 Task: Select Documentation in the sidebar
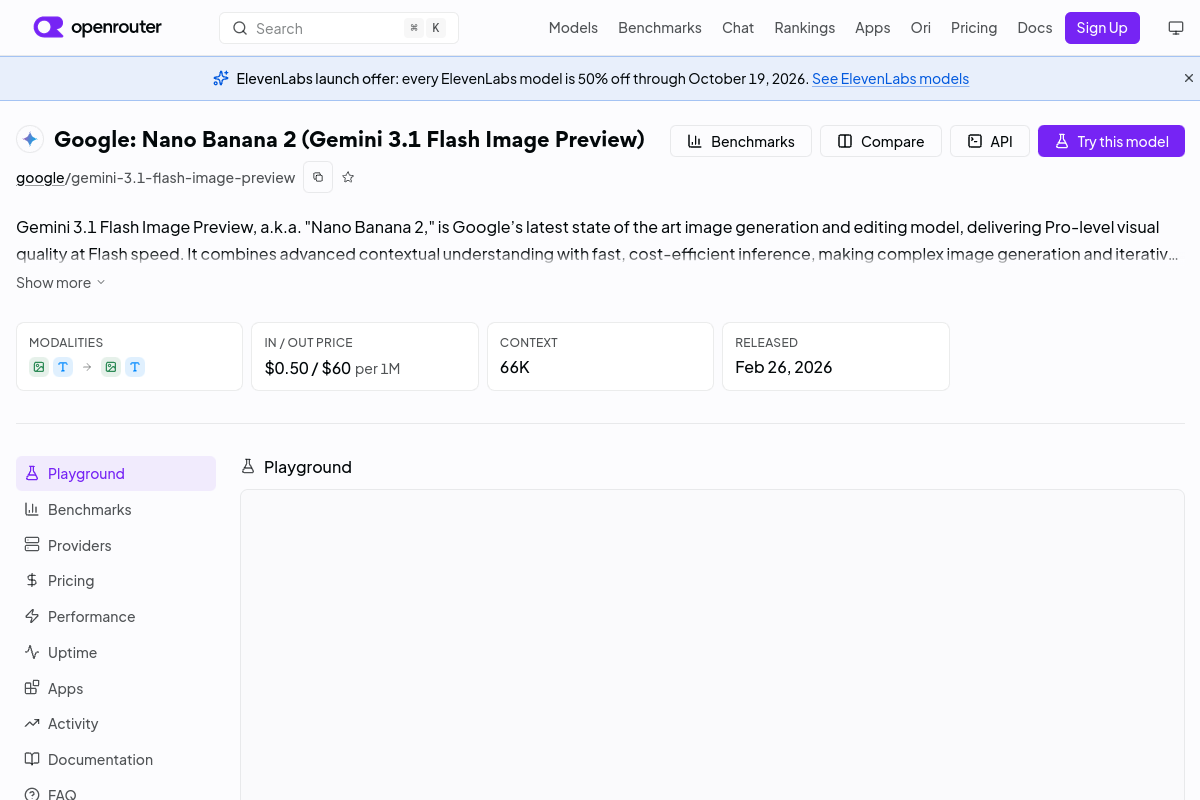[116, 759]
